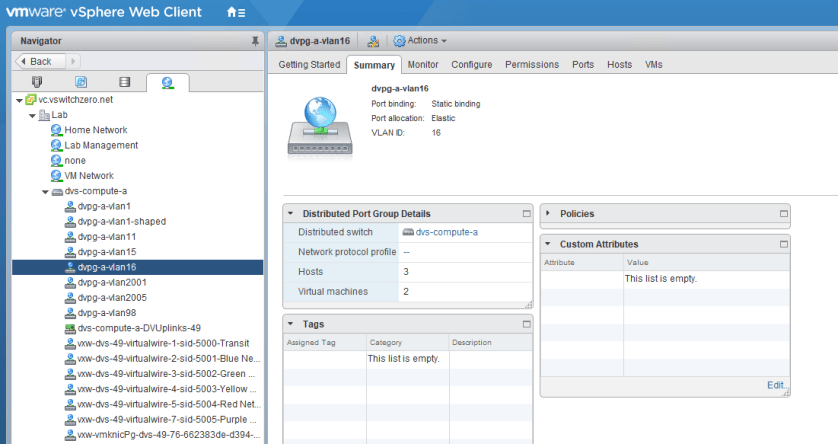Maximize the Custom Attributes panel
The width and height of the screenshot is (838, 444).
(x=783, y=244)
